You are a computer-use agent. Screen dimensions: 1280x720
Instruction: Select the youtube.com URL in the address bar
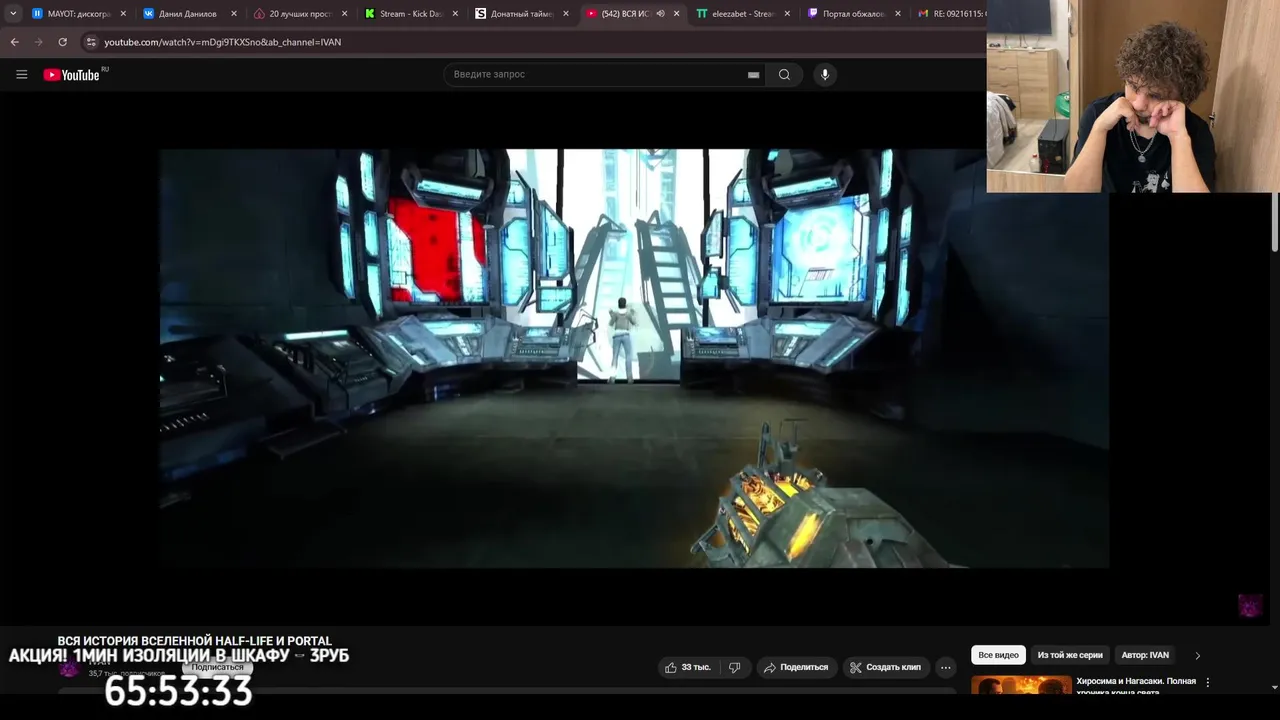(222, 42)
